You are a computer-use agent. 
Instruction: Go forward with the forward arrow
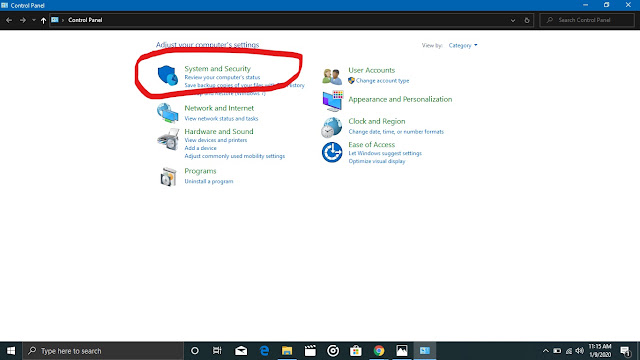(22, 20)
